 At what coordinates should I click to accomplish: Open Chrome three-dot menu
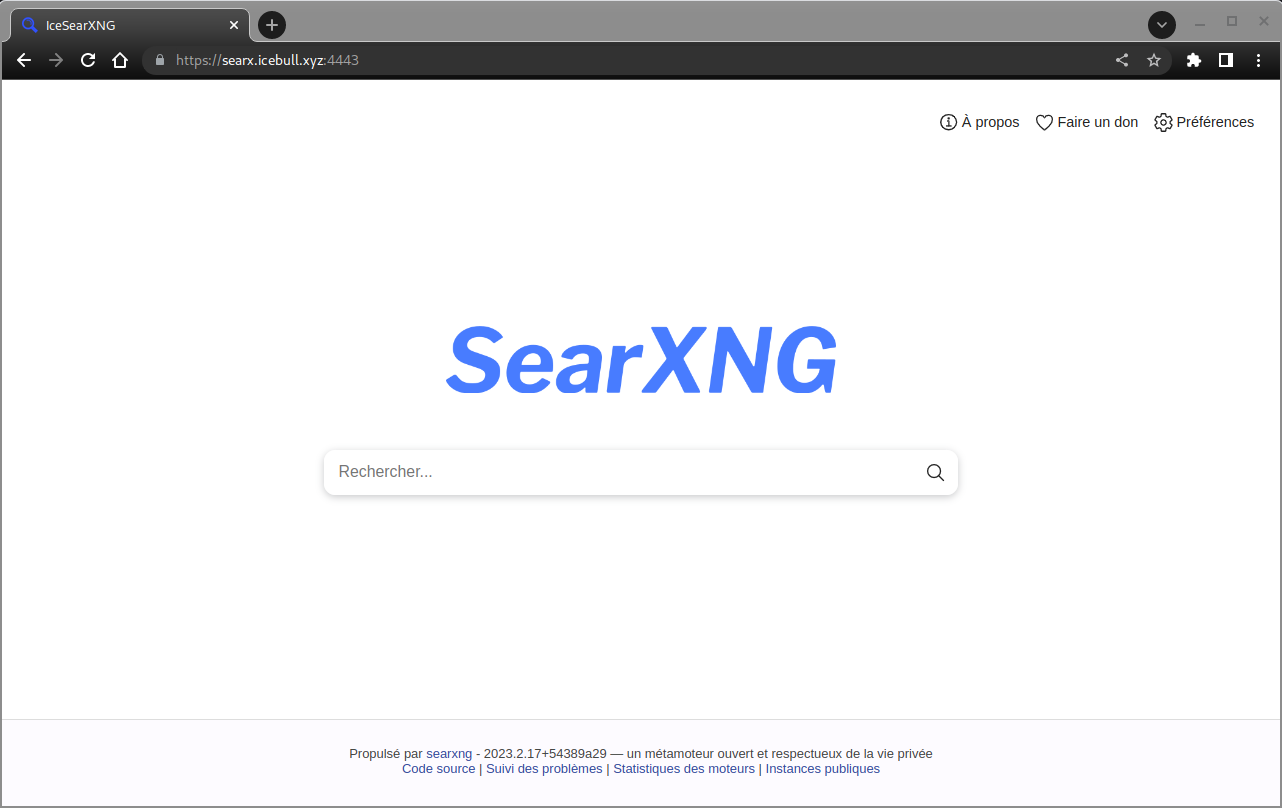1258,60
